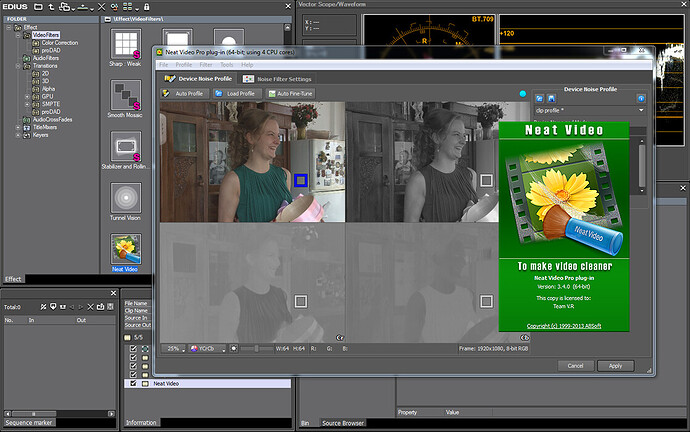Click the set marker icon in Sequence marker panel

click(53, 307)
